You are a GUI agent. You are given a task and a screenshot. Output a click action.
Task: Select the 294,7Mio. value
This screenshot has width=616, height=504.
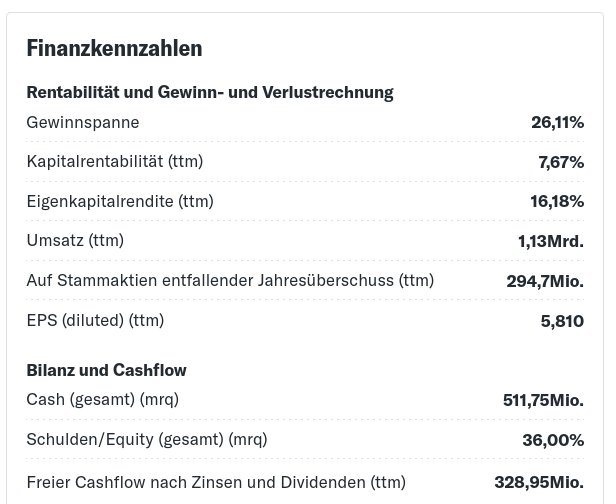545,281
